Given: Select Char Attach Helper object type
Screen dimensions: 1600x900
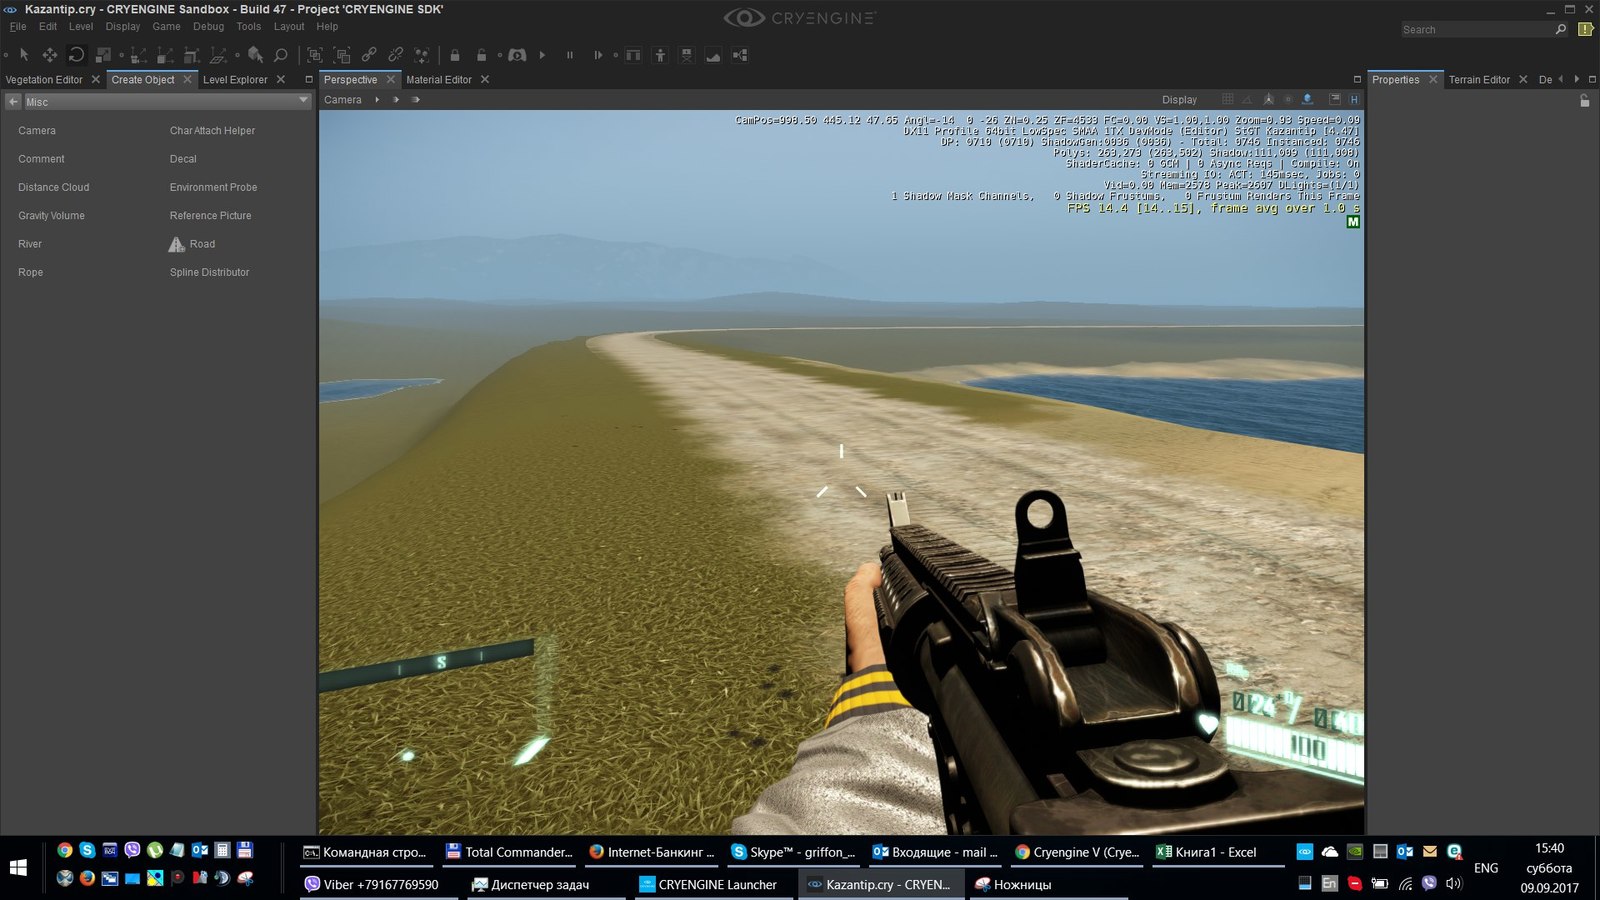Looking at the screenshot, I should click(212, 131).
